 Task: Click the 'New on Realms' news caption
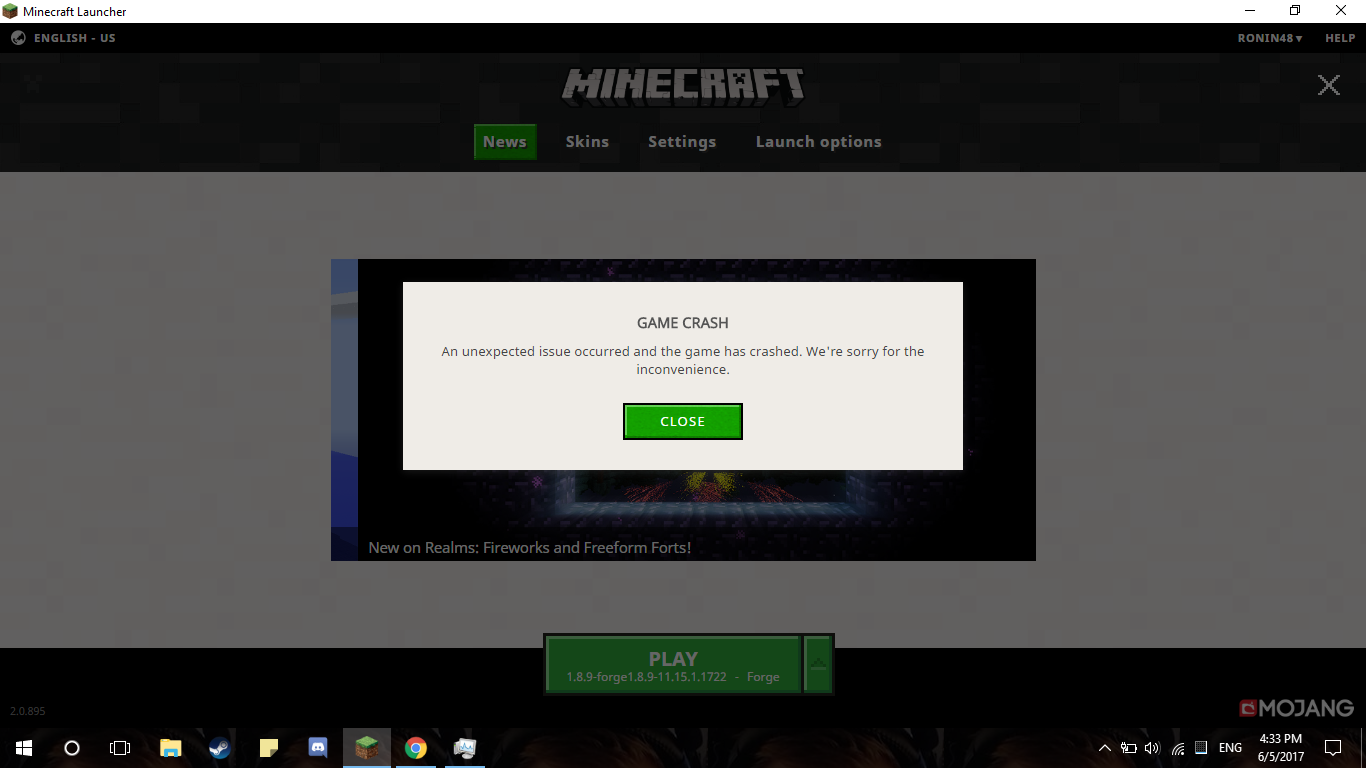(x=530, y=547)
